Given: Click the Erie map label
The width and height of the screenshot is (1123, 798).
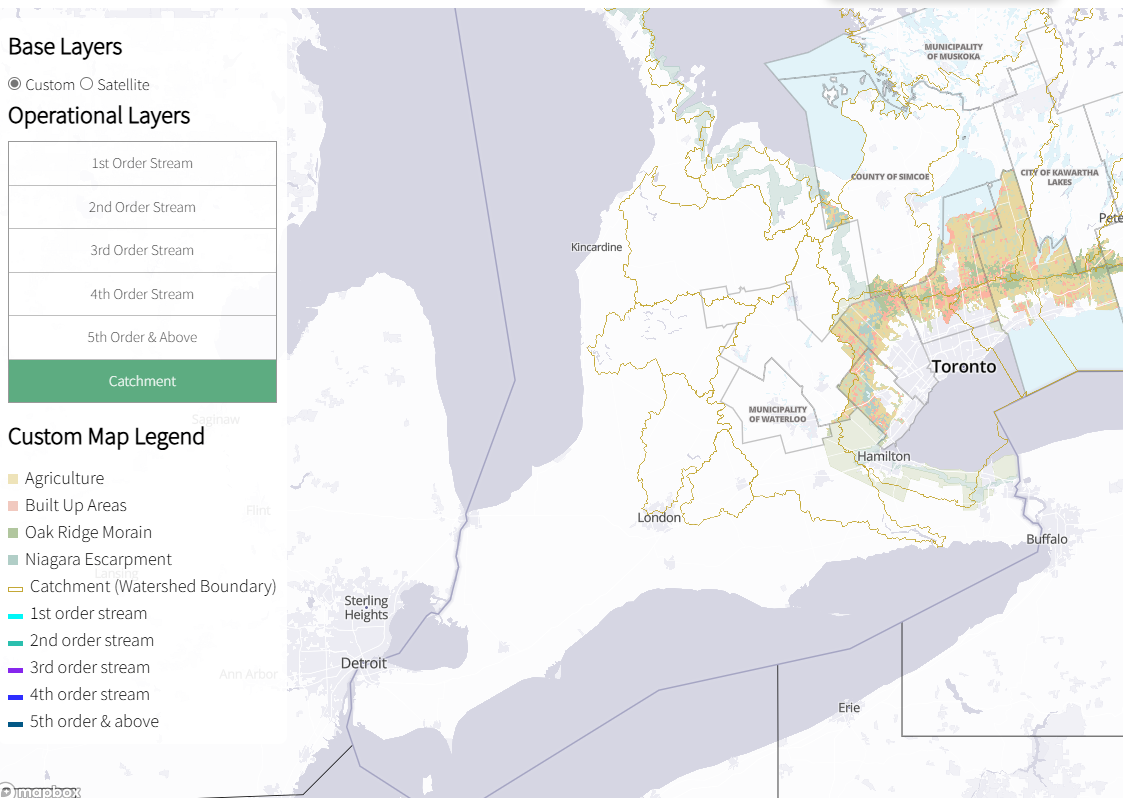Looking at the screenshot, I should [849, 708].
